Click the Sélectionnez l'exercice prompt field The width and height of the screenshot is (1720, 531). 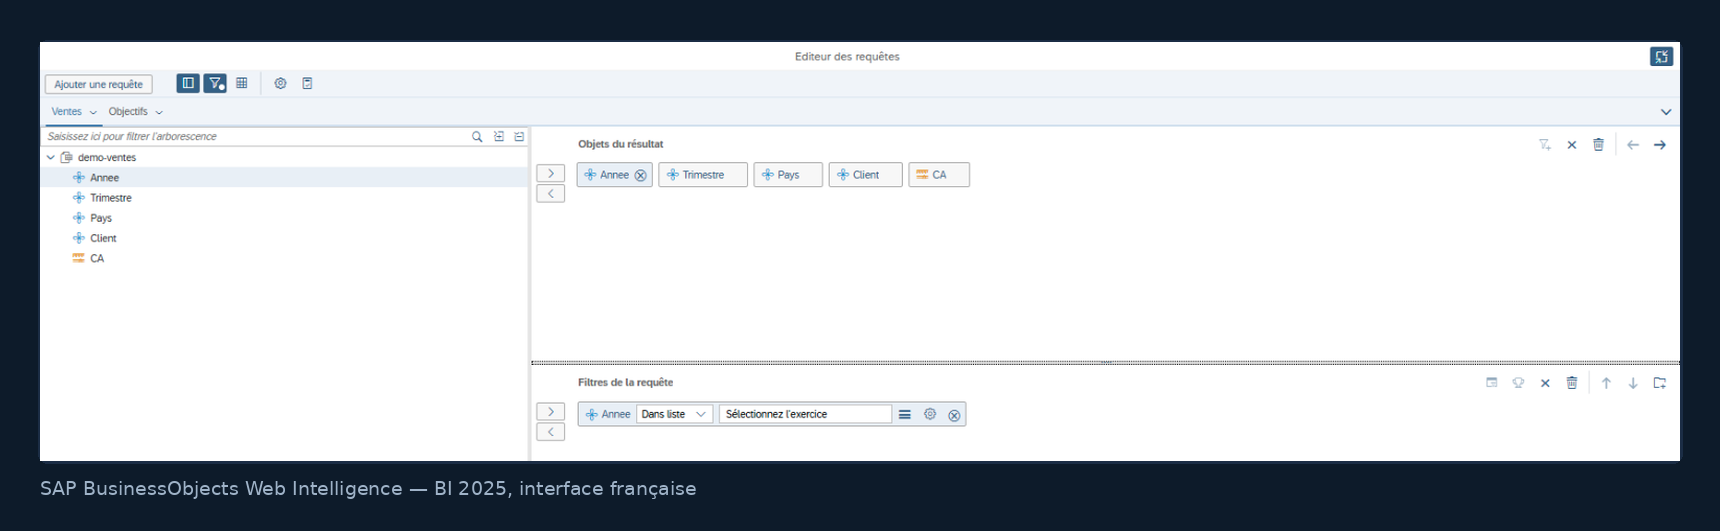[x=805, y=414]
